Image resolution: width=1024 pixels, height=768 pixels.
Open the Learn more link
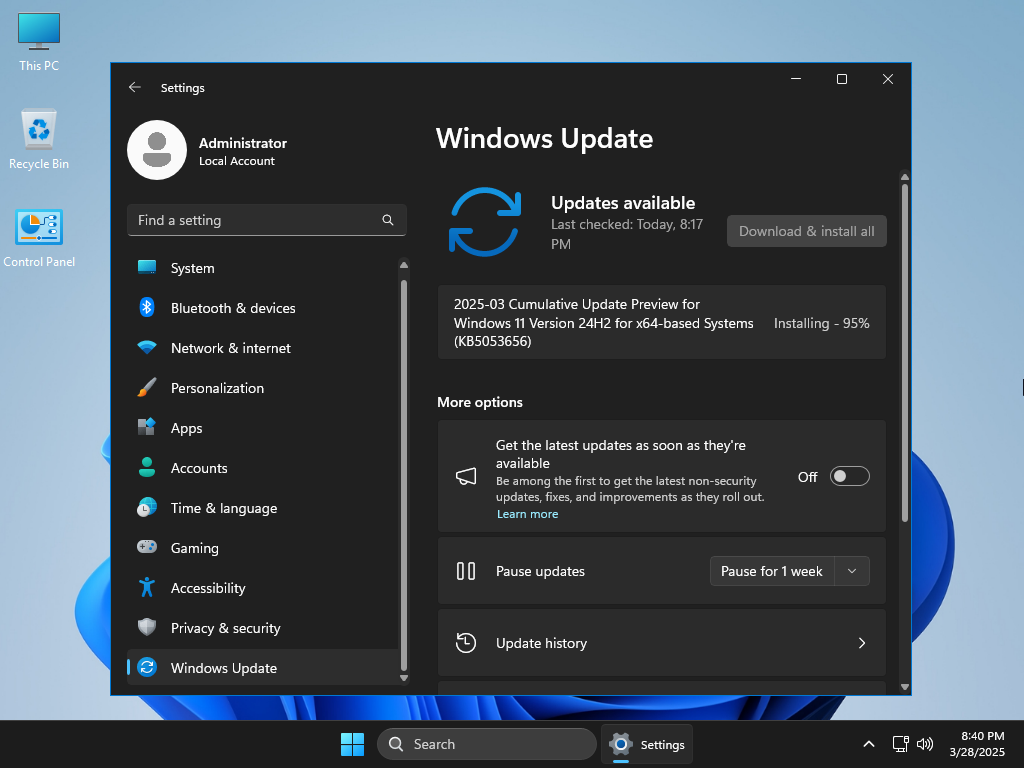[x=528, y=514]
